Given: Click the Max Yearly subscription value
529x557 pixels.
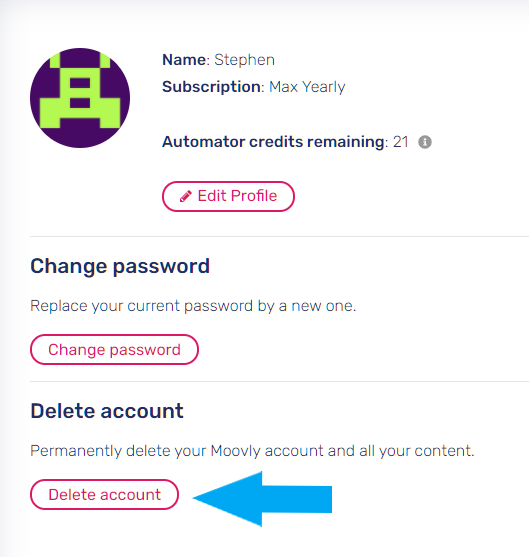Looking at the screenshot, I should pyautogui.click(x=307, y=87).
